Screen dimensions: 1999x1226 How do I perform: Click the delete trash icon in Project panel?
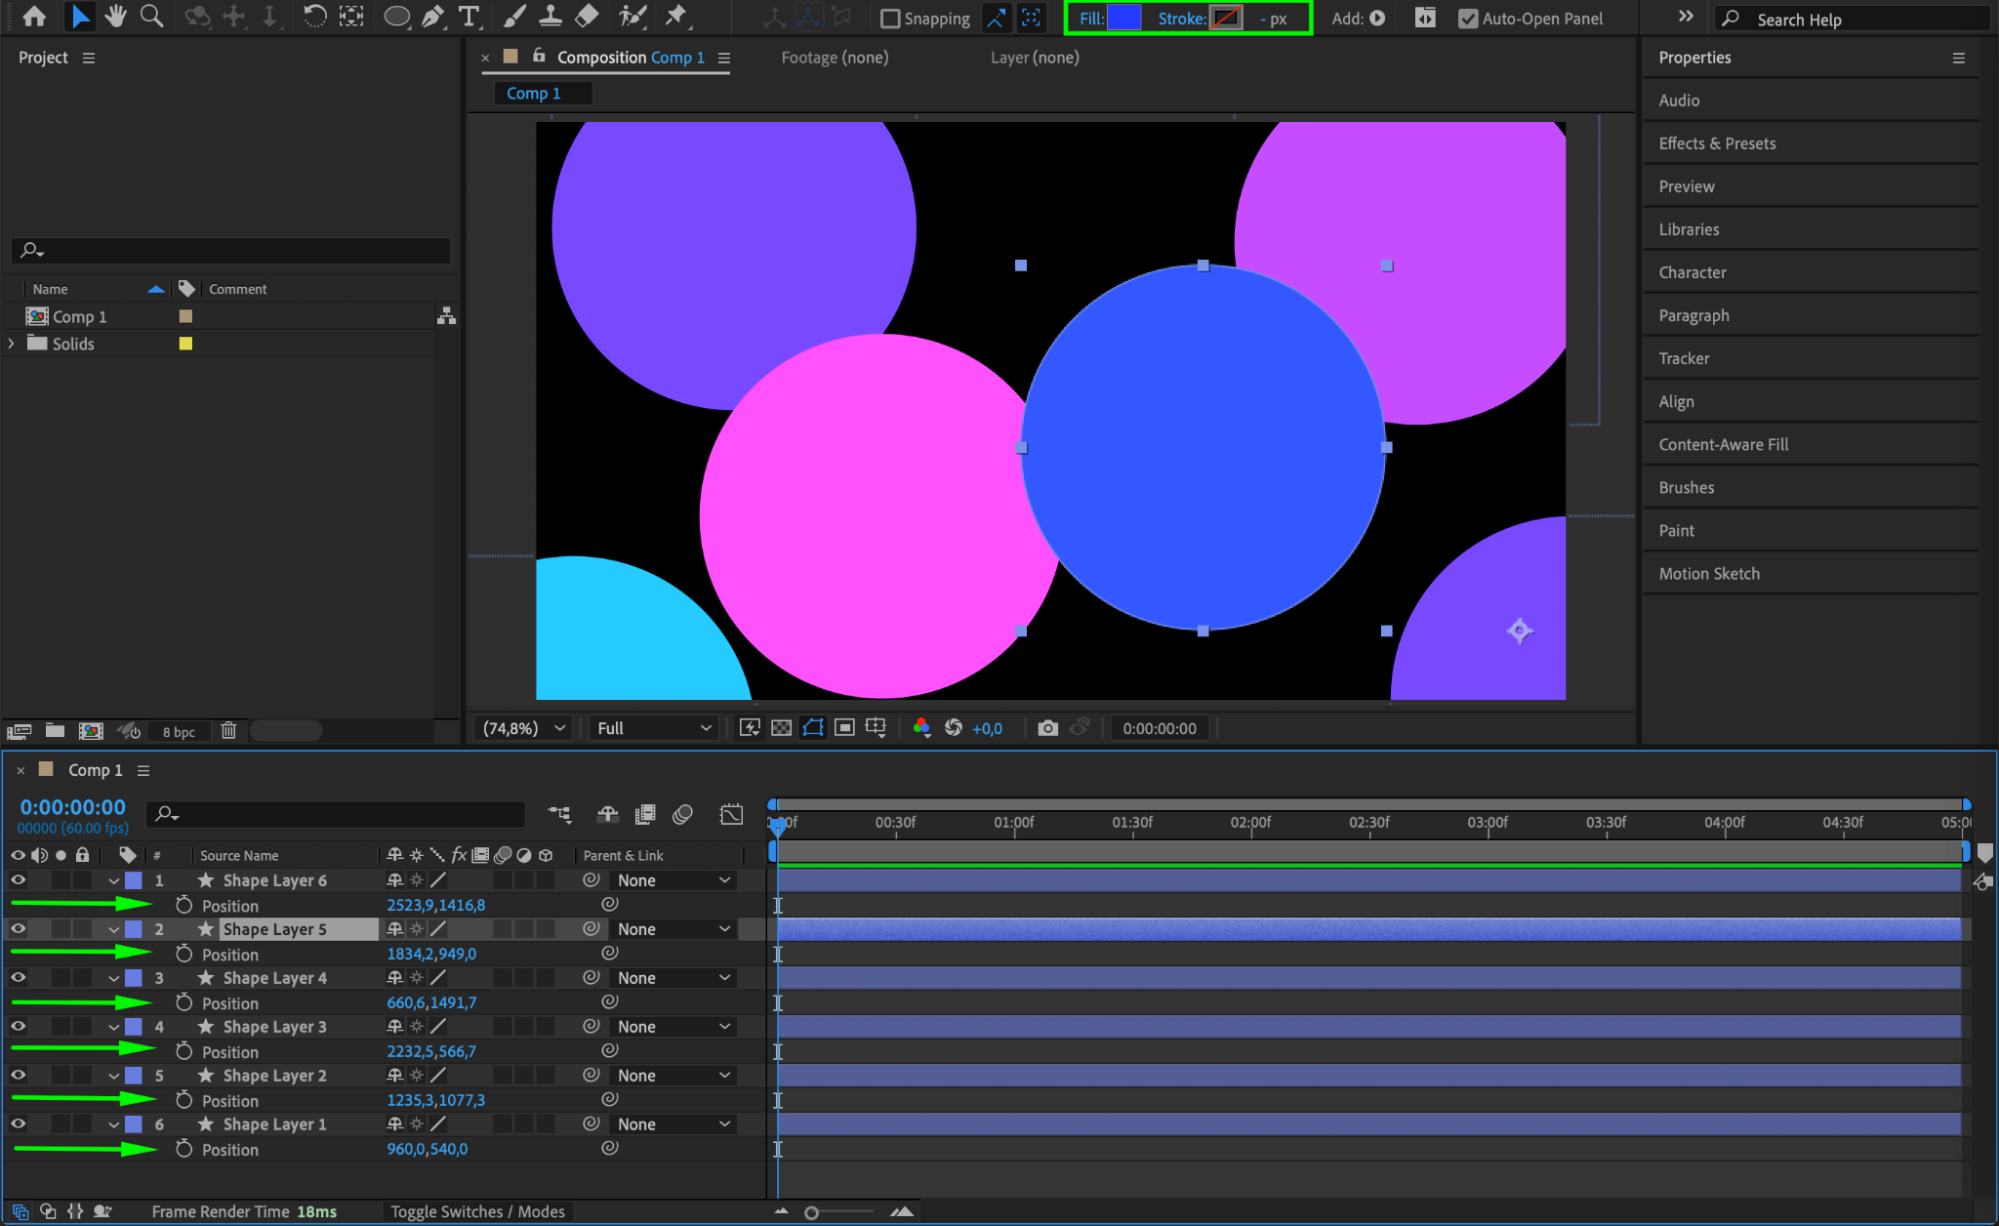tap(228, 731)
